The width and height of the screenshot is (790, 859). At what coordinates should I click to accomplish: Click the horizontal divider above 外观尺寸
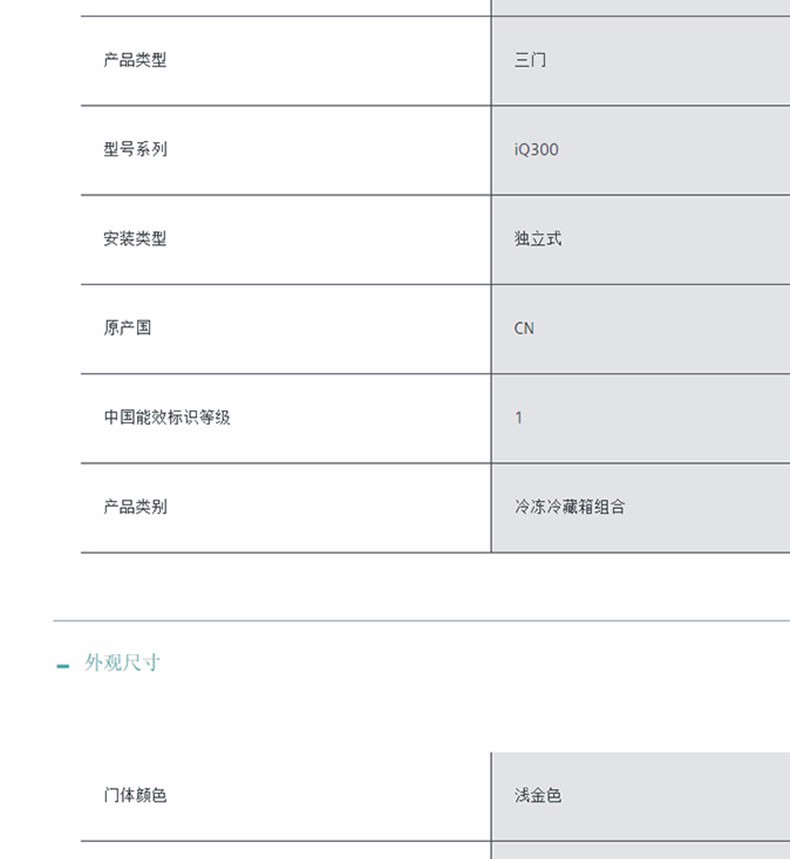click(421, 621)
